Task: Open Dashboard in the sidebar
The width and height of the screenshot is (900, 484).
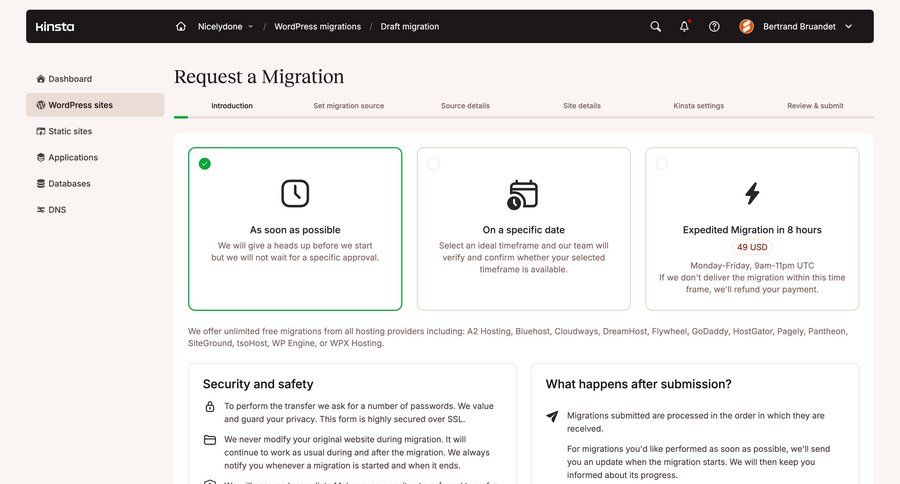Action: coord(95,79)
